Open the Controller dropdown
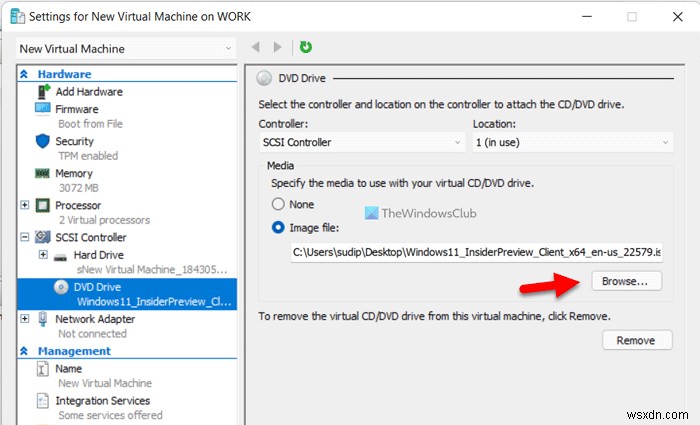 tap(362, 142)
